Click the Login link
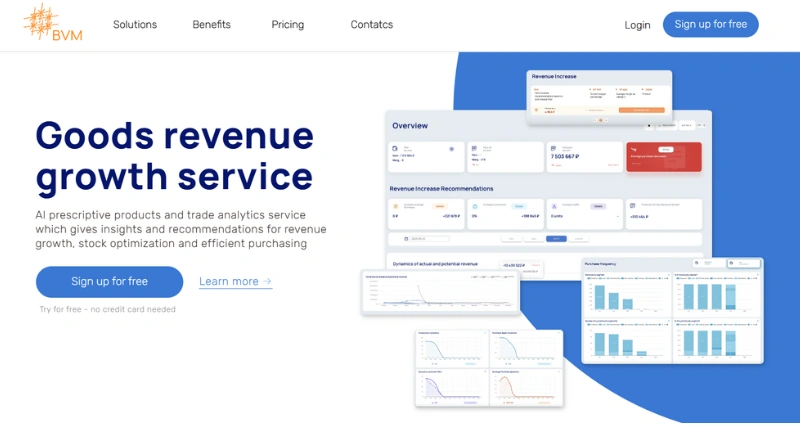 click(x=637, y=25)
